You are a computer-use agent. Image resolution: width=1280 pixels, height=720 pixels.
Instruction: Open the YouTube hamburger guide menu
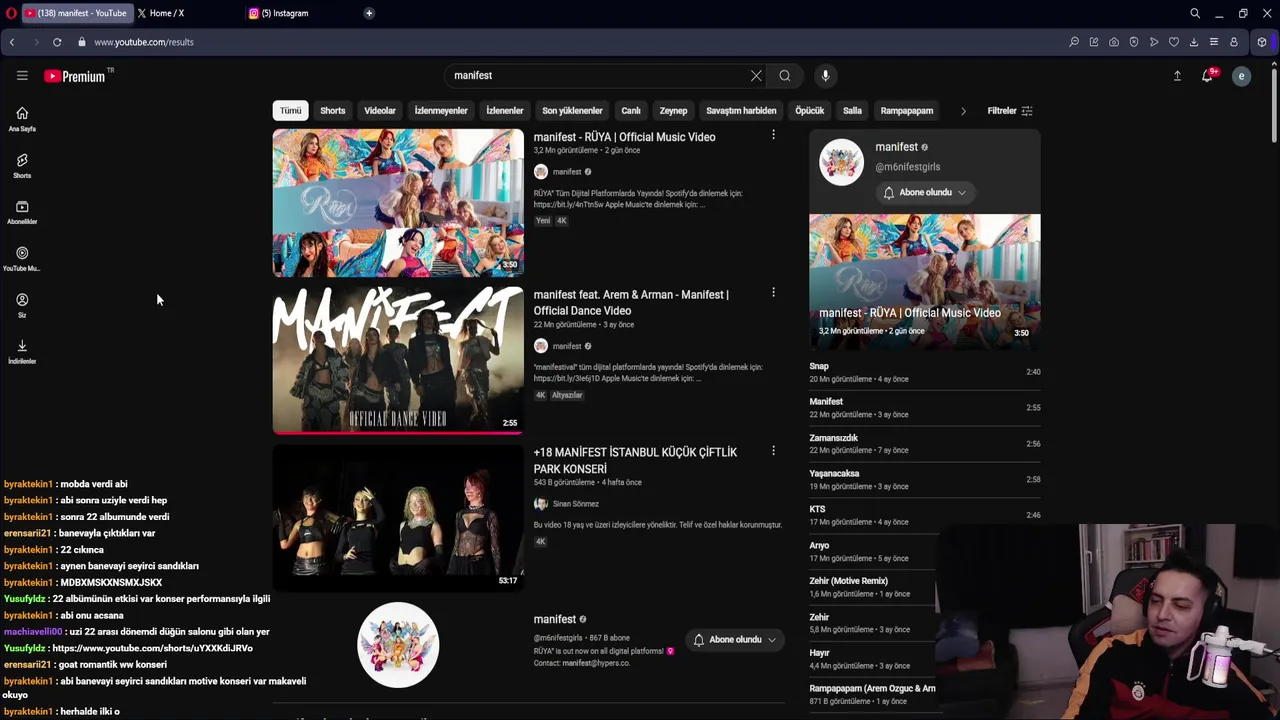(22, 76)
